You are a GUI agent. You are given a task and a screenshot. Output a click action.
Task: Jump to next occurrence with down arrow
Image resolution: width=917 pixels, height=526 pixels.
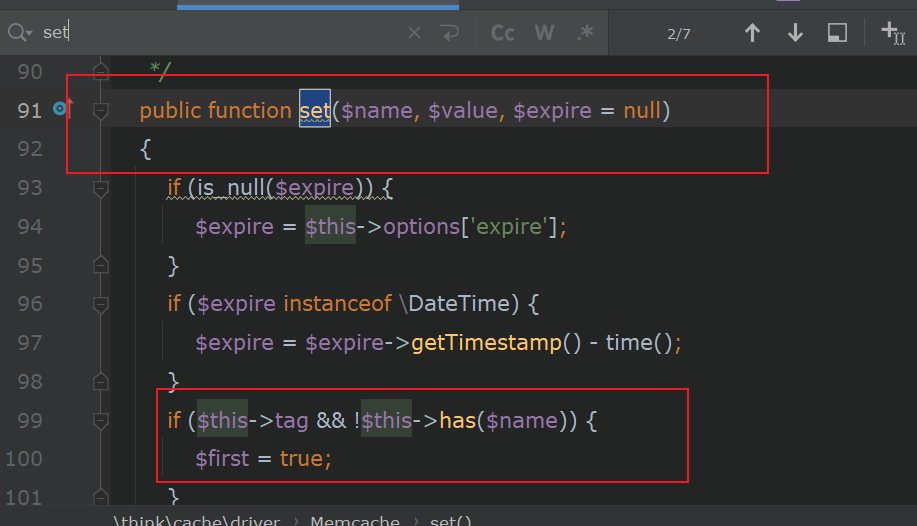pyautogui.click(x=795, y=33)
